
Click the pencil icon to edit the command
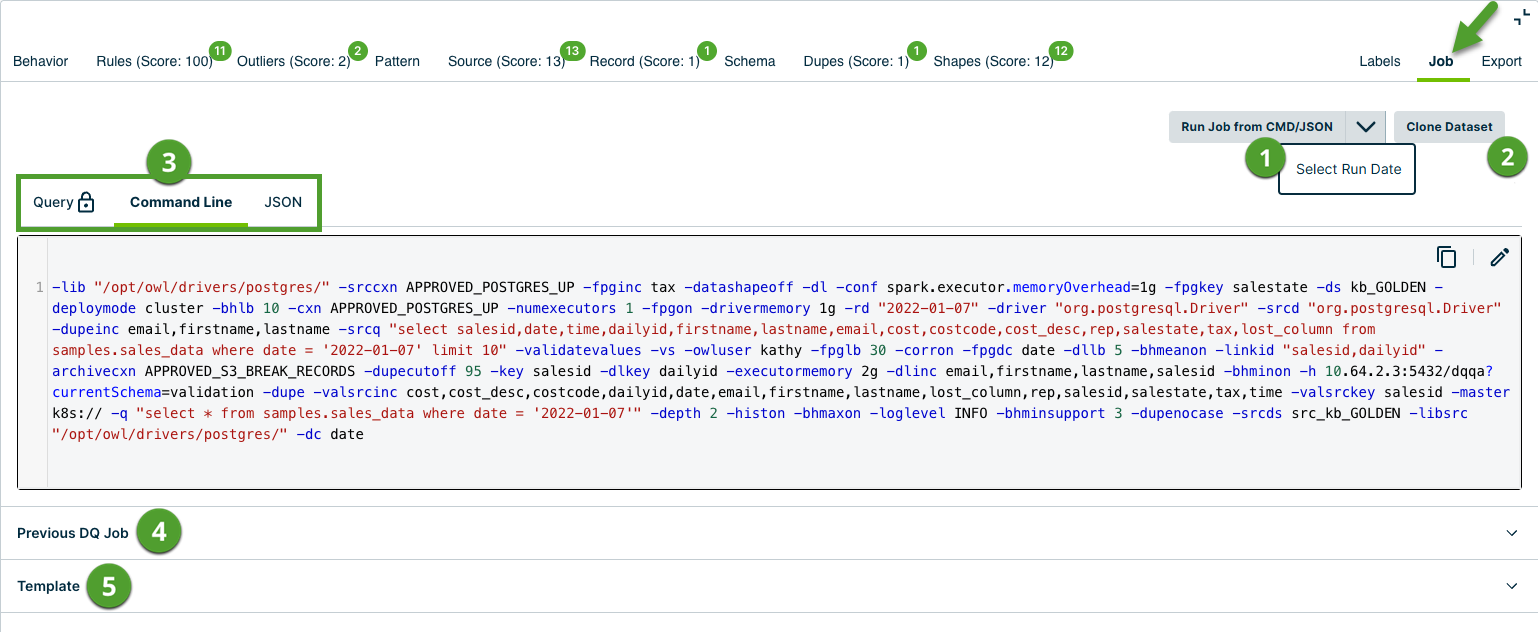coord(1499,257)
